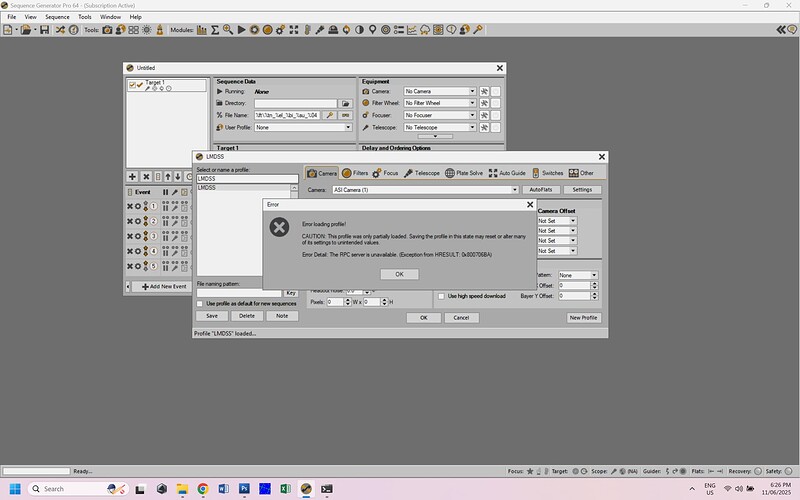
Task: Click the Telescope settings wrench icon in Equipment
Action: coord(484,128)
